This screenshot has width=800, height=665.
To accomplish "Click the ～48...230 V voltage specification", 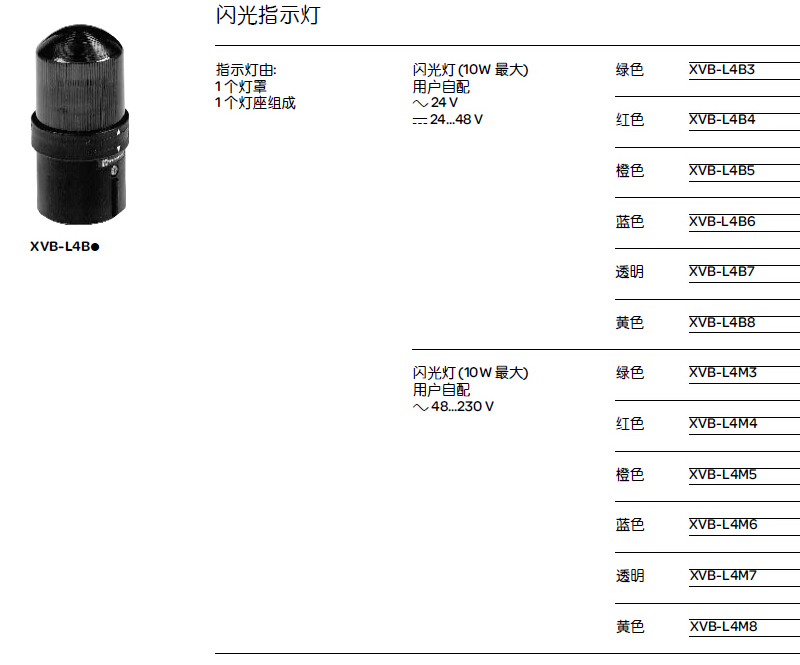I will tap(453, 407).
